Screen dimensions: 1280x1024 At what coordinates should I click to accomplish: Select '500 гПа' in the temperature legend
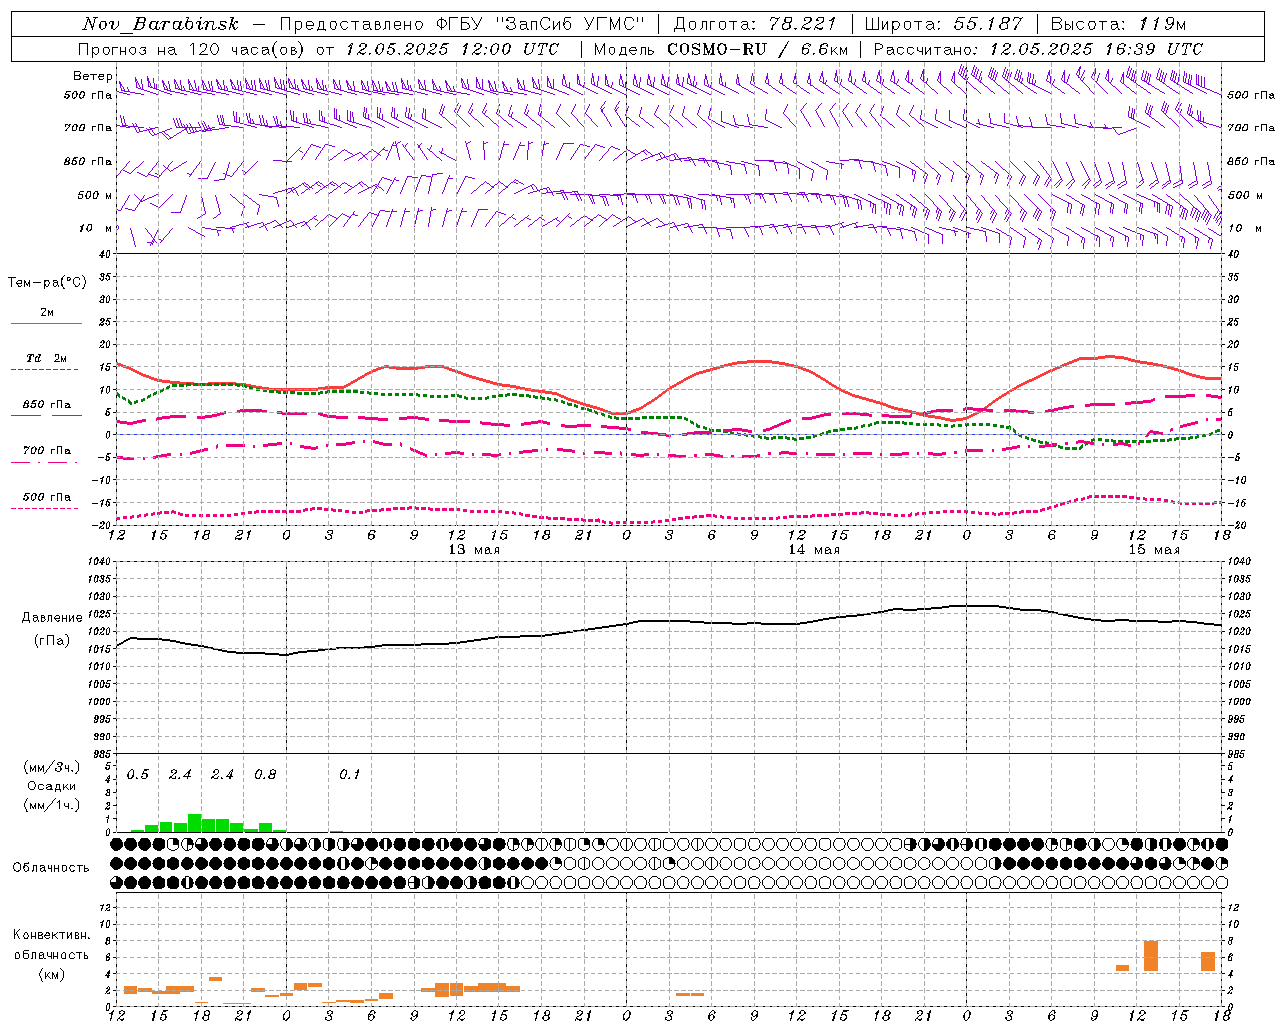[x=47, y=497]
